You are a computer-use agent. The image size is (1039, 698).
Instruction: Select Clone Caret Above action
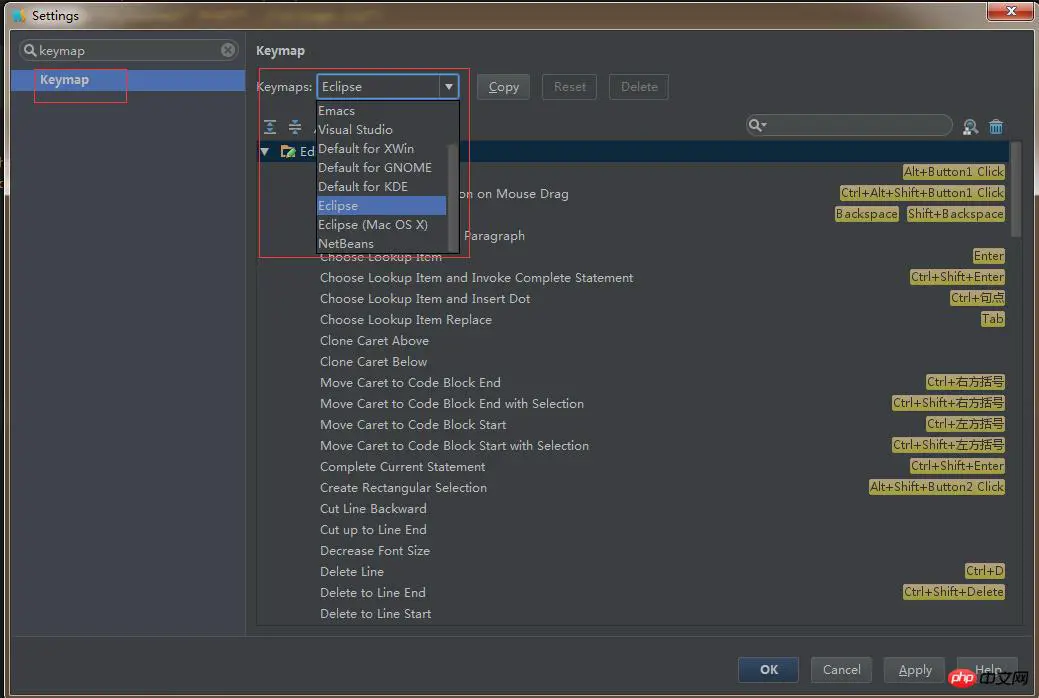pos(374,341)
